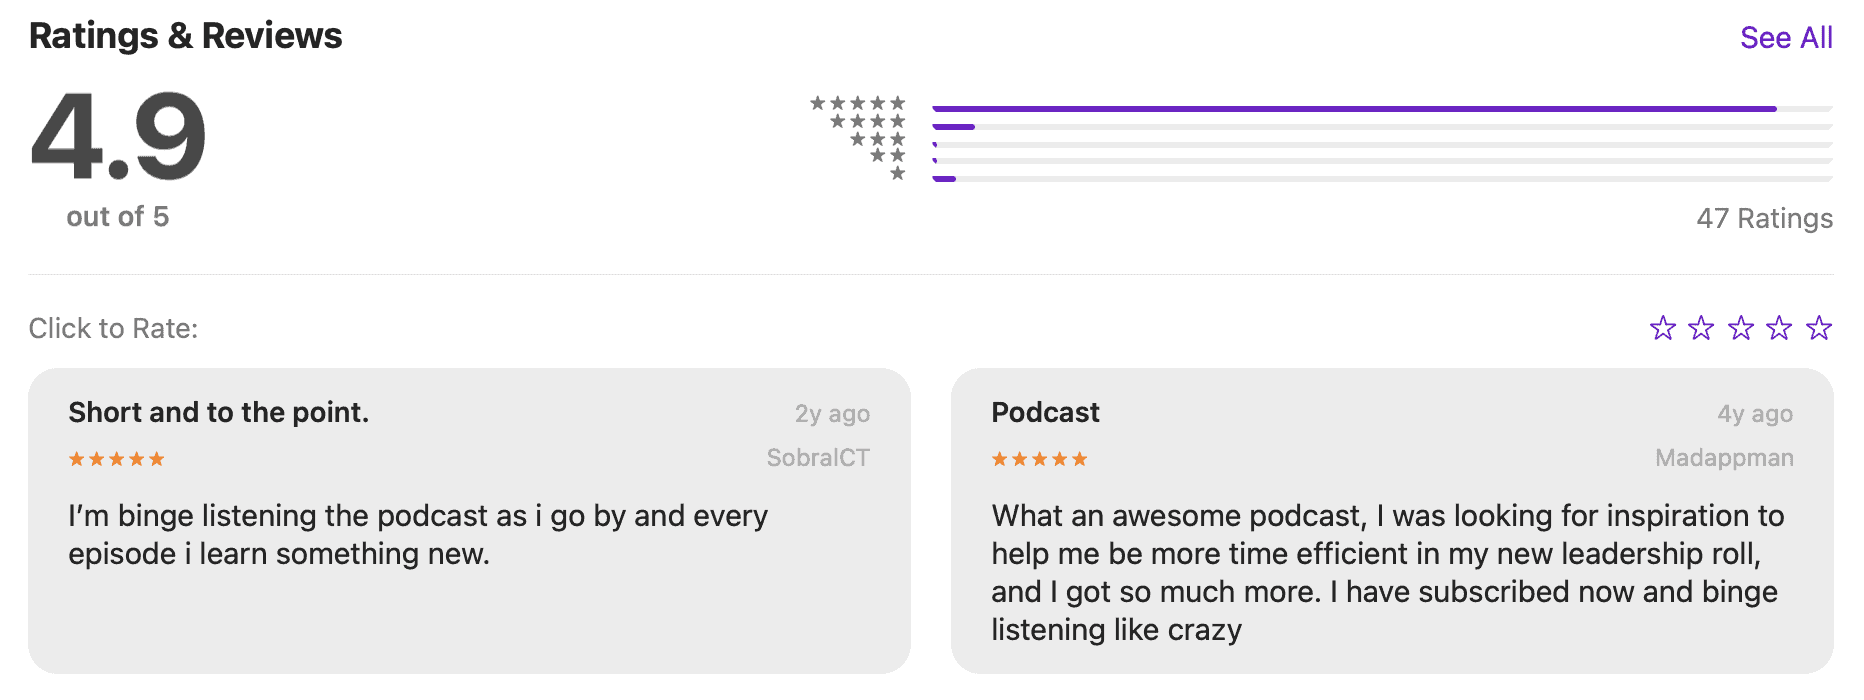The height and width of the screenshot is (700, 1864).
Task: Click reviewer name Madappman
Action: pyautogui.click(x=1723, y=458)
